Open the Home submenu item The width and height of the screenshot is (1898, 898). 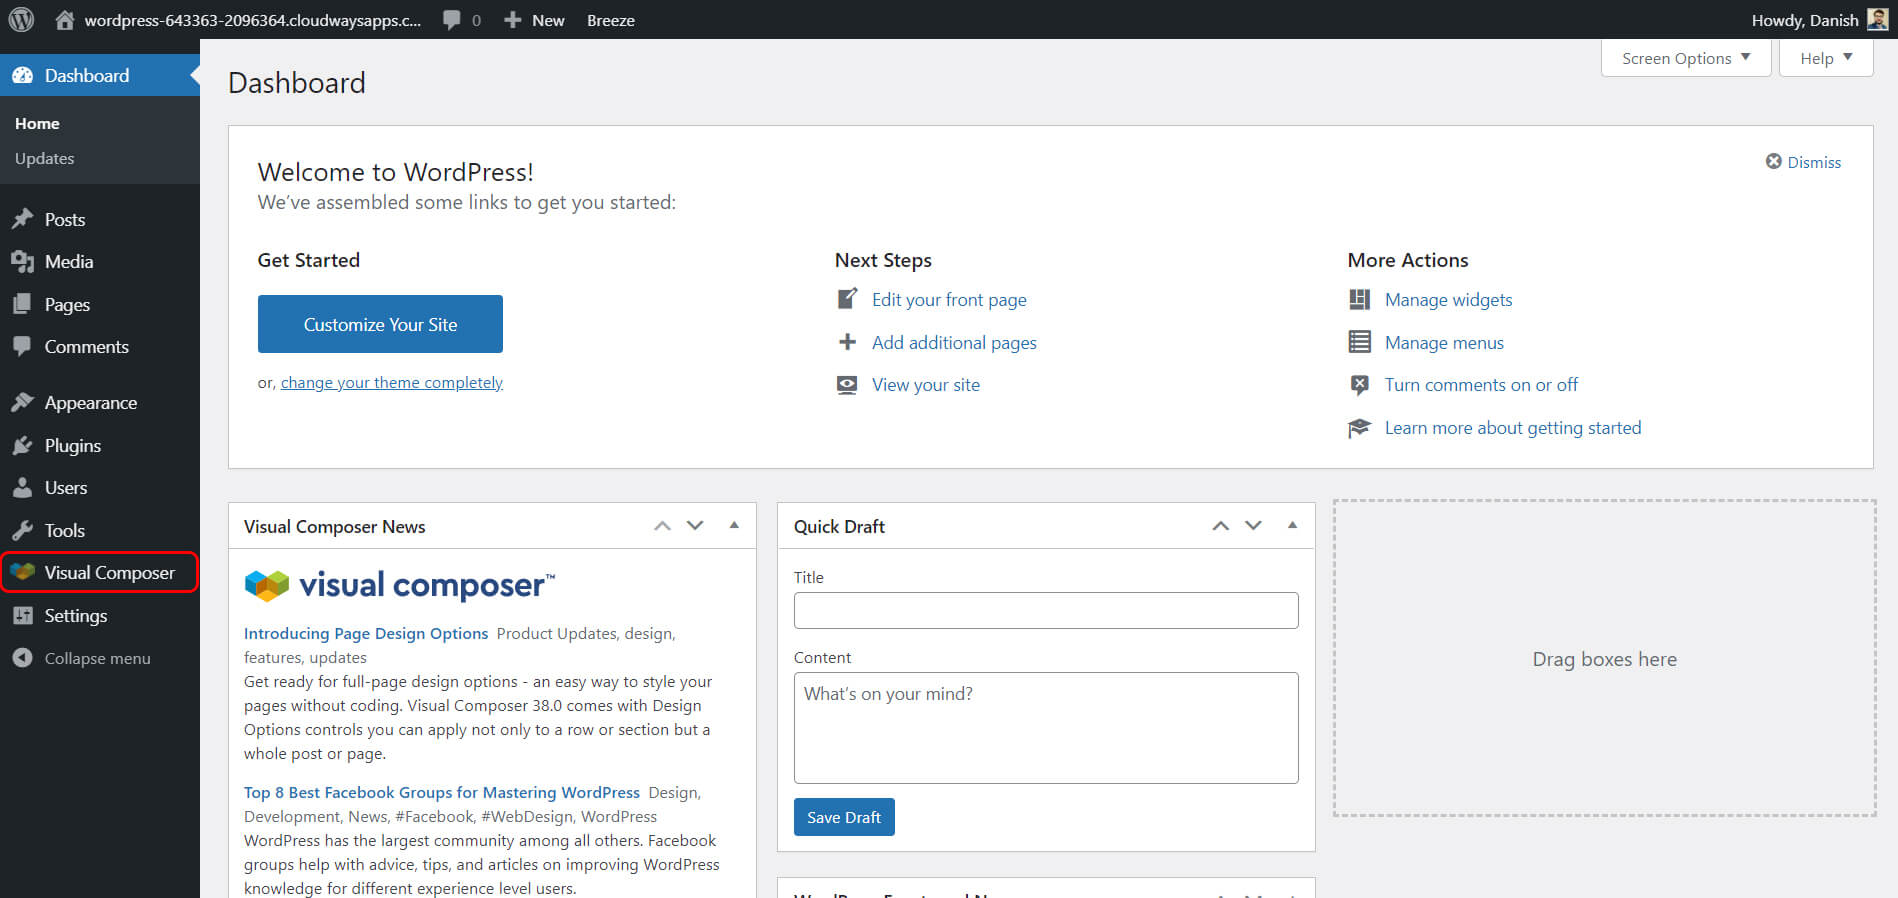37,123
